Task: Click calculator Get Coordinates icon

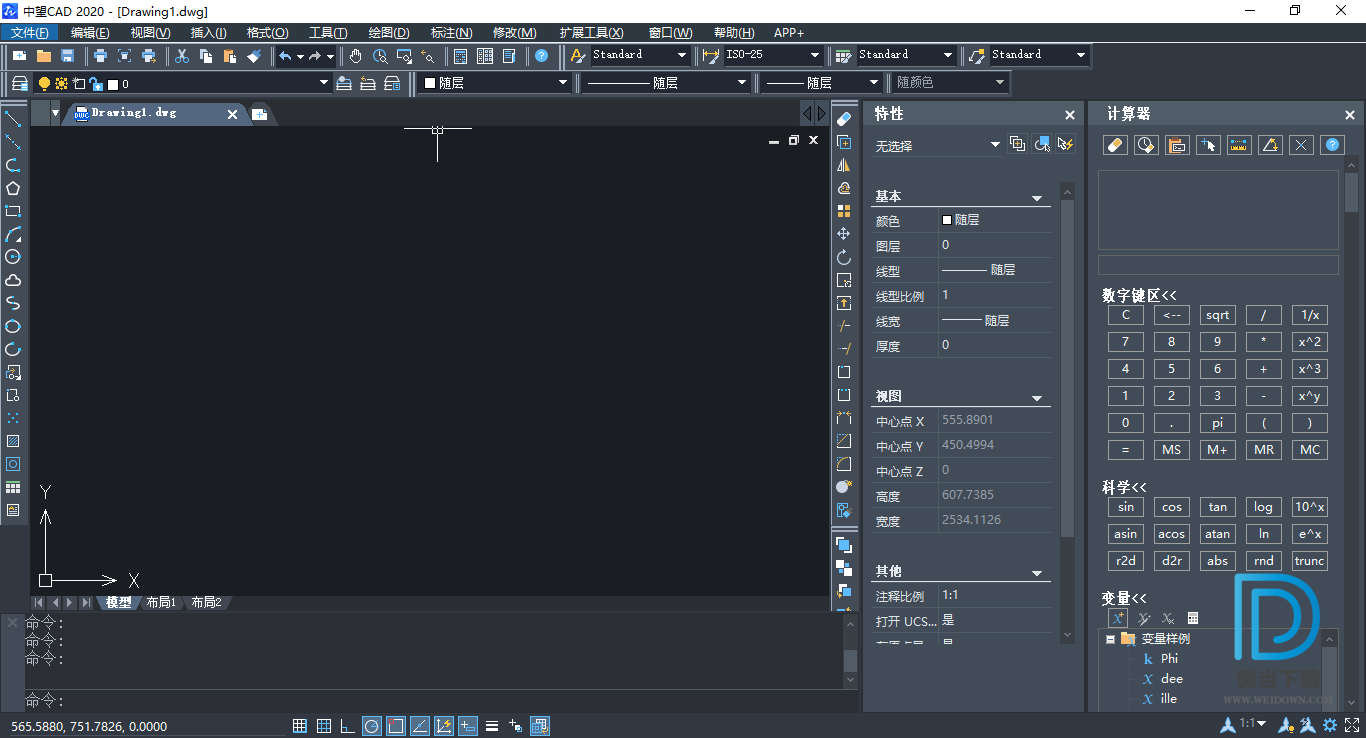Action: (x=1208, y=146)
